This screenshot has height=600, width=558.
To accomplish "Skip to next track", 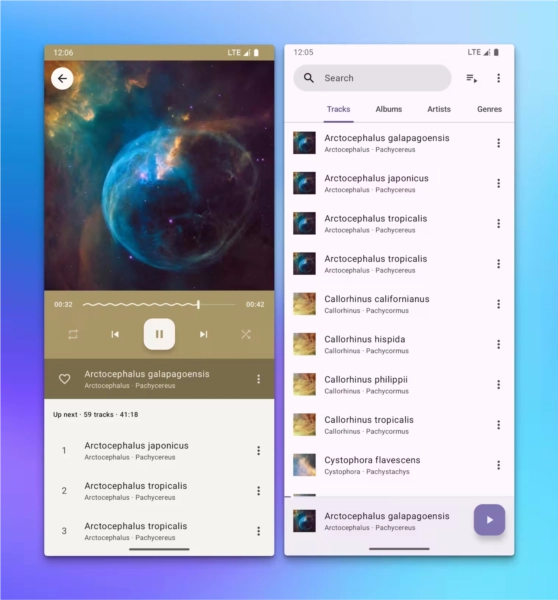I will click(204, 334).
